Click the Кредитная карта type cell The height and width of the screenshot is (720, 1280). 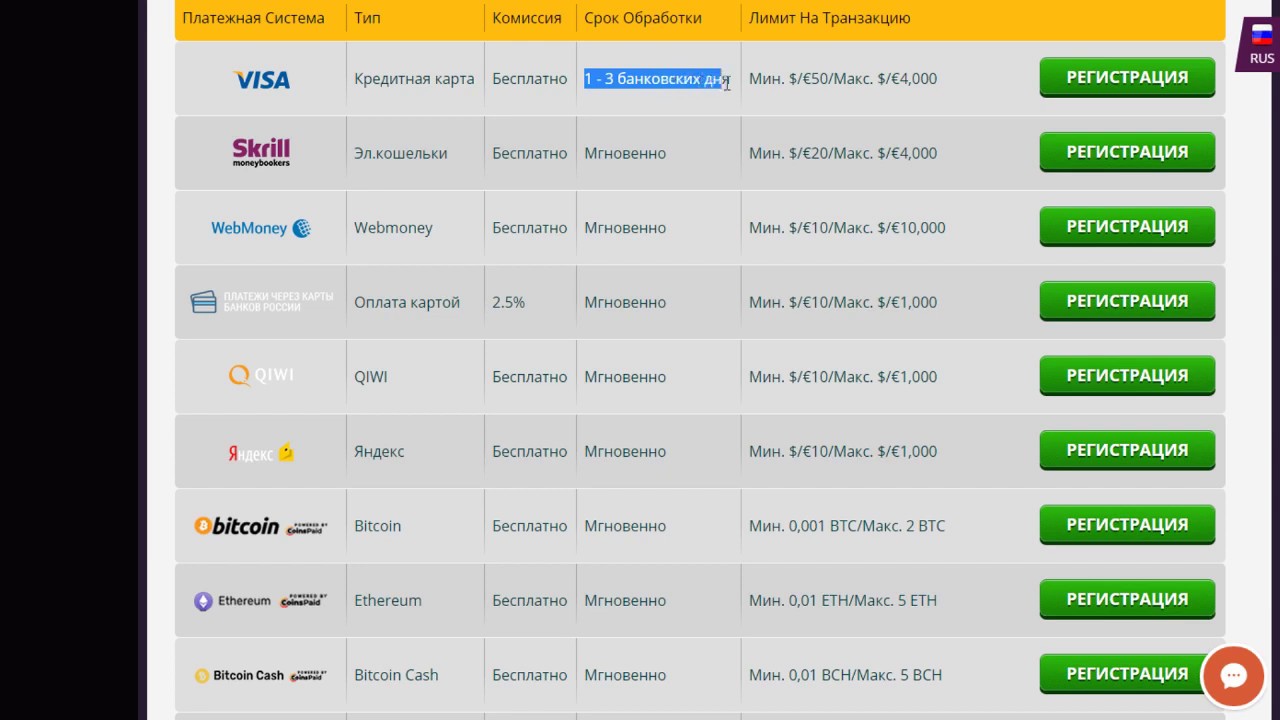pos(414,79)
